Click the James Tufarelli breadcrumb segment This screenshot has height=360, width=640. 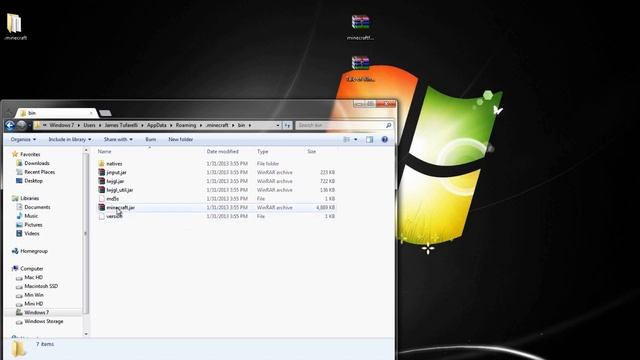(x=121, y=125)
